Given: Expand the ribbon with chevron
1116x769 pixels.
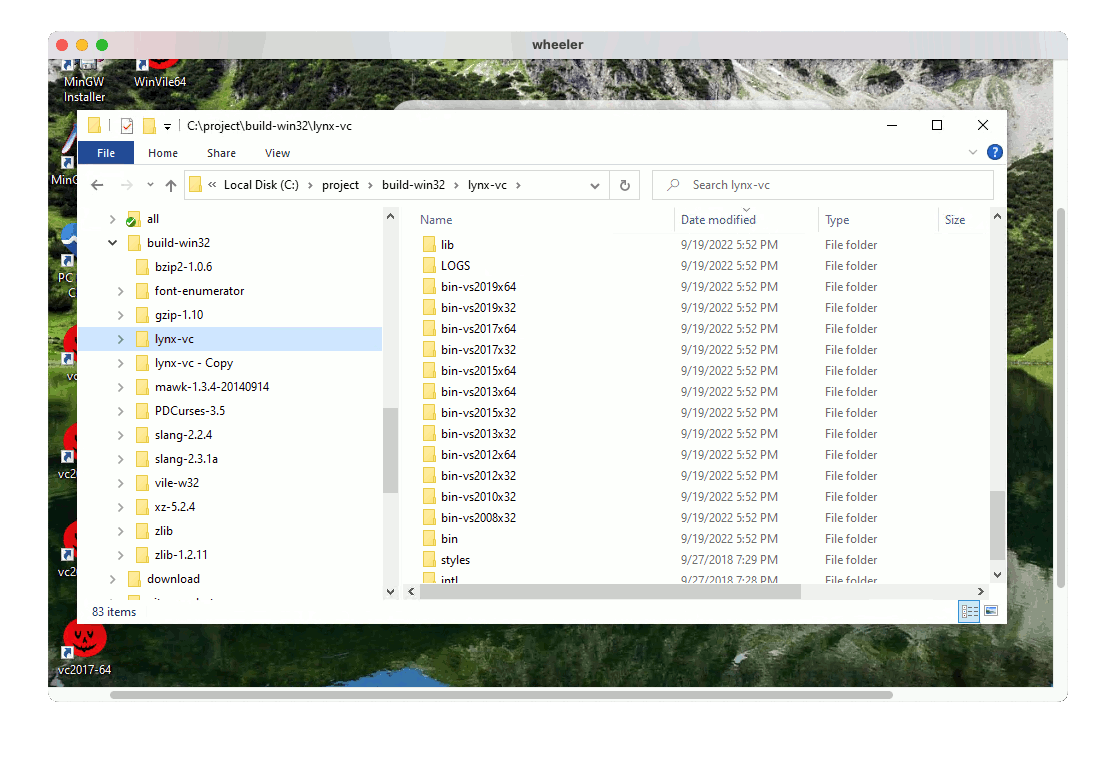Looking at the screenshot, I should click(x=973, y=153).
